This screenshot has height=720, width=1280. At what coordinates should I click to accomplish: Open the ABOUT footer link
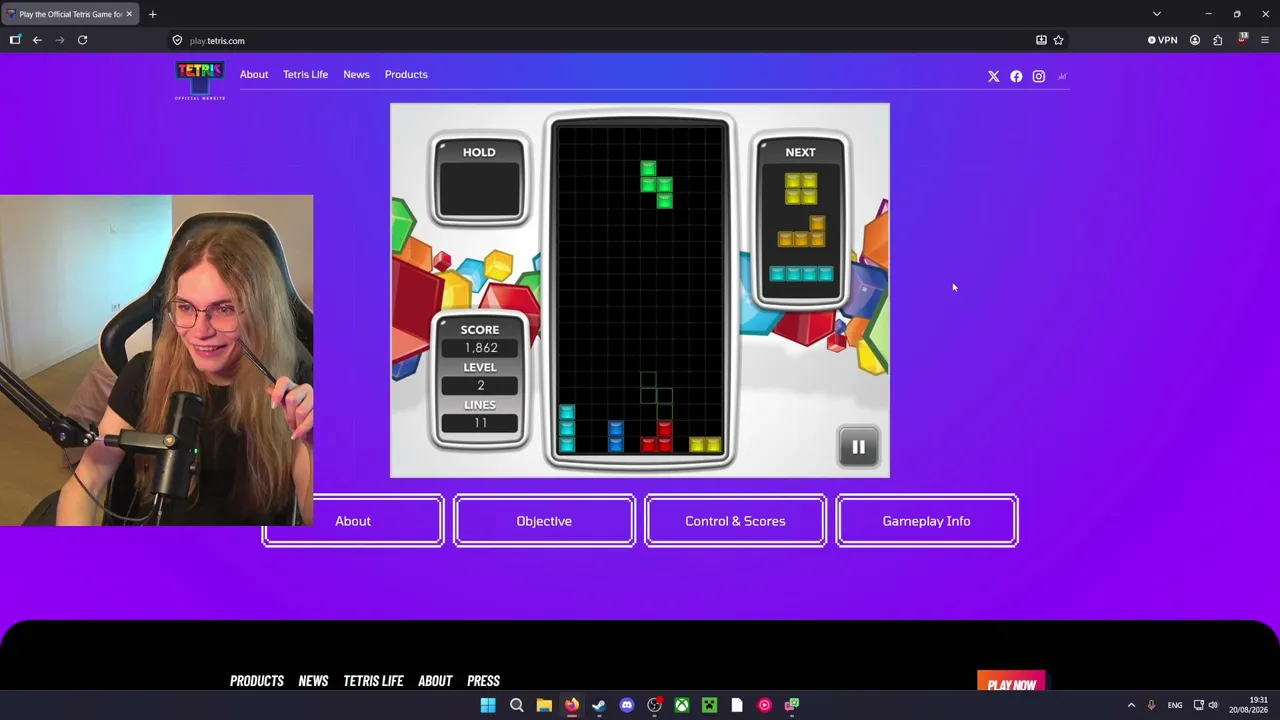[435, 681]
